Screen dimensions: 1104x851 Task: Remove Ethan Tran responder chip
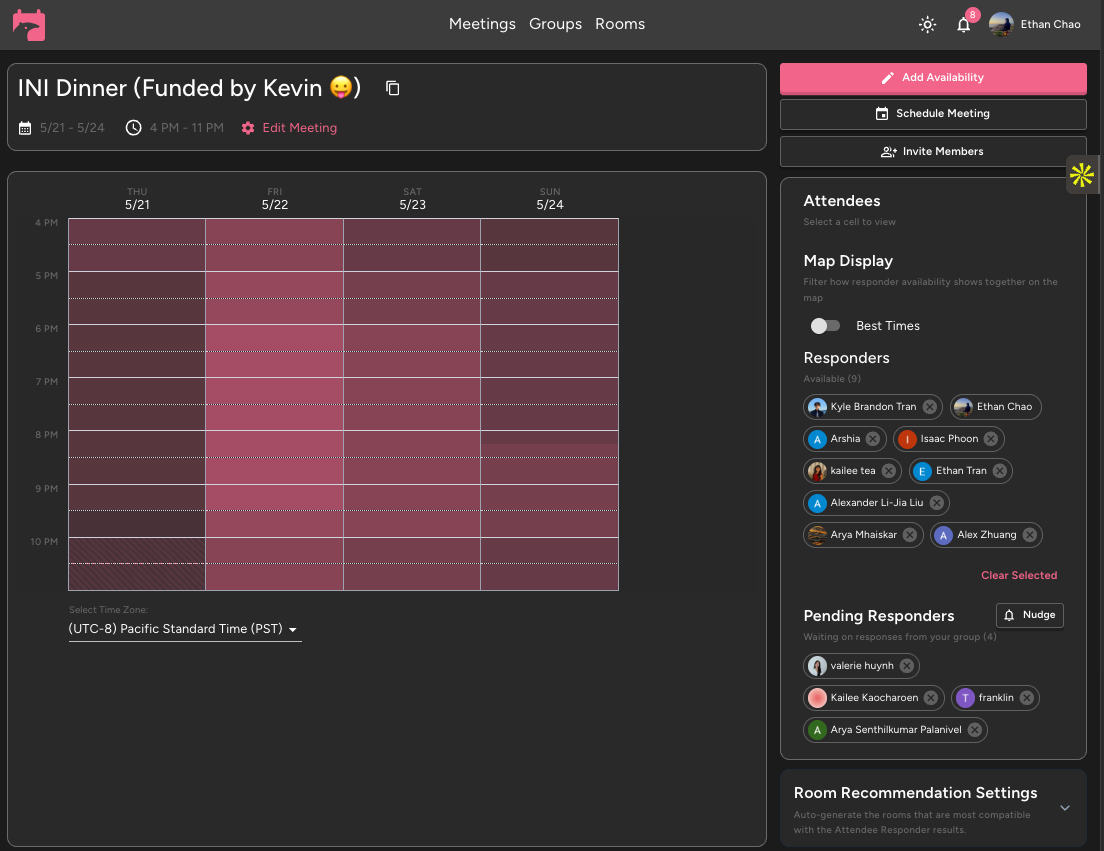pyautogui.click(x=1000, y=471)
